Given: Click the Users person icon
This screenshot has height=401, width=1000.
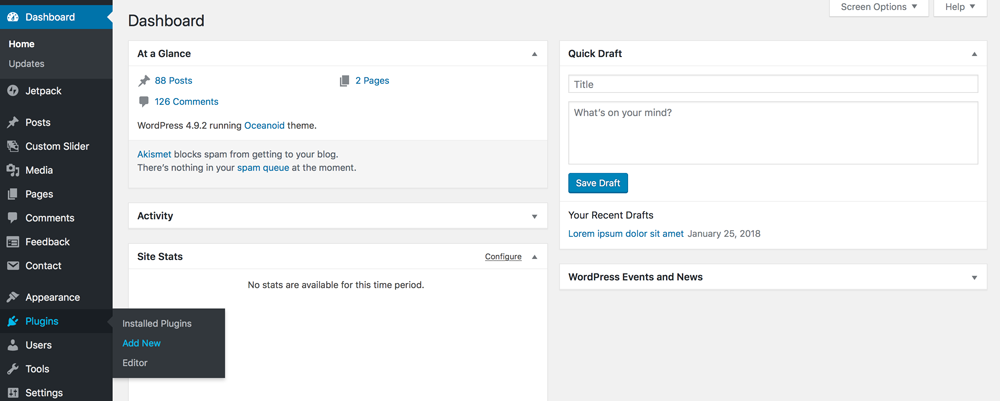Looking at the screenshot, I should (x=13, y=345).
